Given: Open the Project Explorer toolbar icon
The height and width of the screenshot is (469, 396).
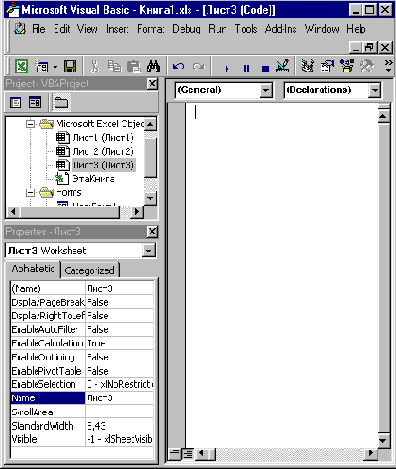Looking at the screenshot, I should click(x=308, y=66).
